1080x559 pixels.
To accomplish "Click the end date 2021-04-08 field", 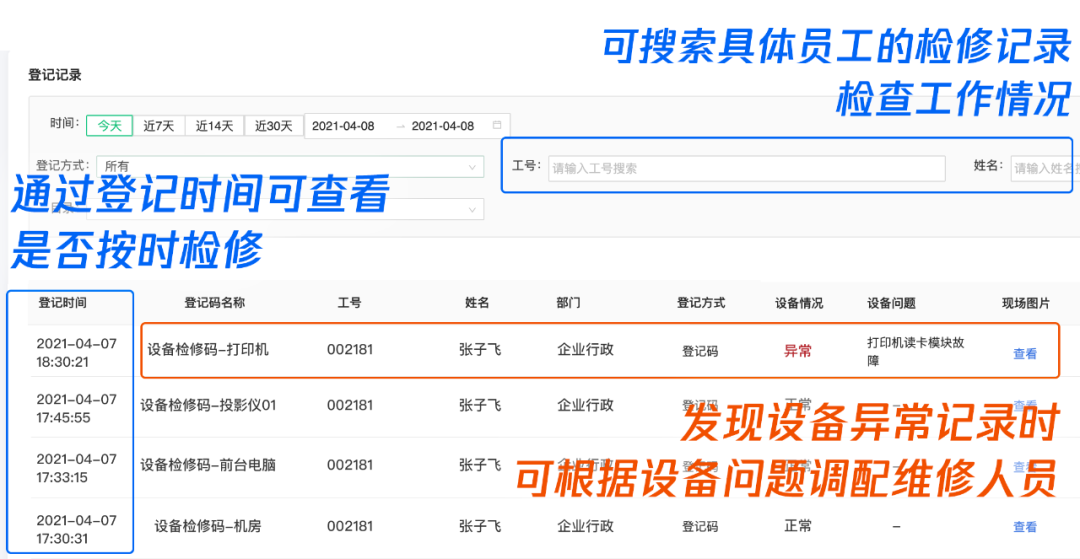I will pyautogui.click(x=443, y=126).
